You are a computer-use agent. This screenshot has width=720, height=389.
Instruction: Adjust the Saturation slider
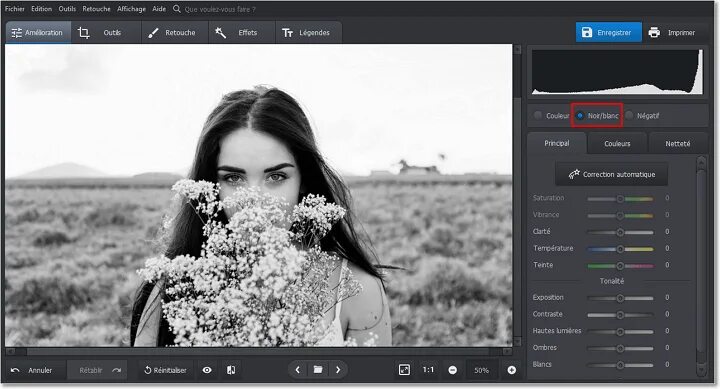(620, 198)
